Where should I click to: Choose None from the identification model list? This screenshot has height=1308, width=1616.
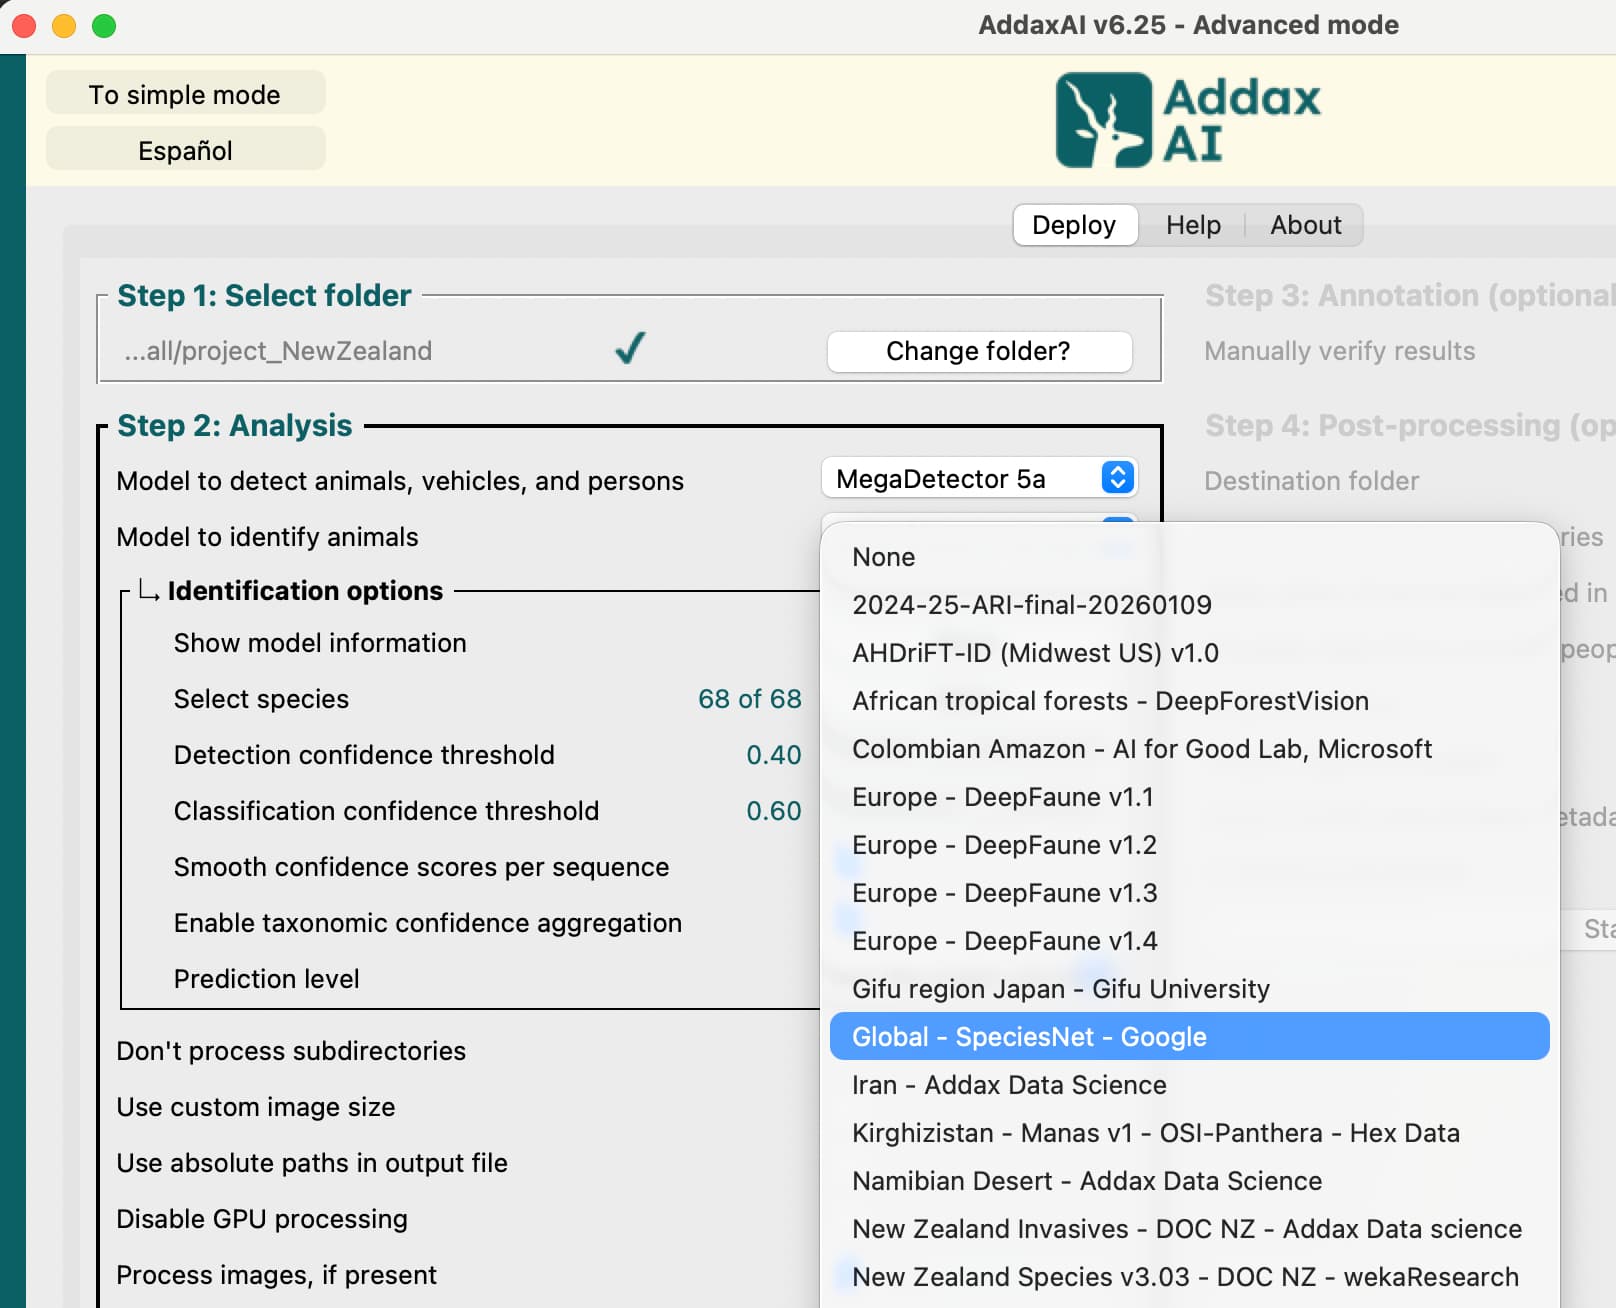(x=883, y=557)
